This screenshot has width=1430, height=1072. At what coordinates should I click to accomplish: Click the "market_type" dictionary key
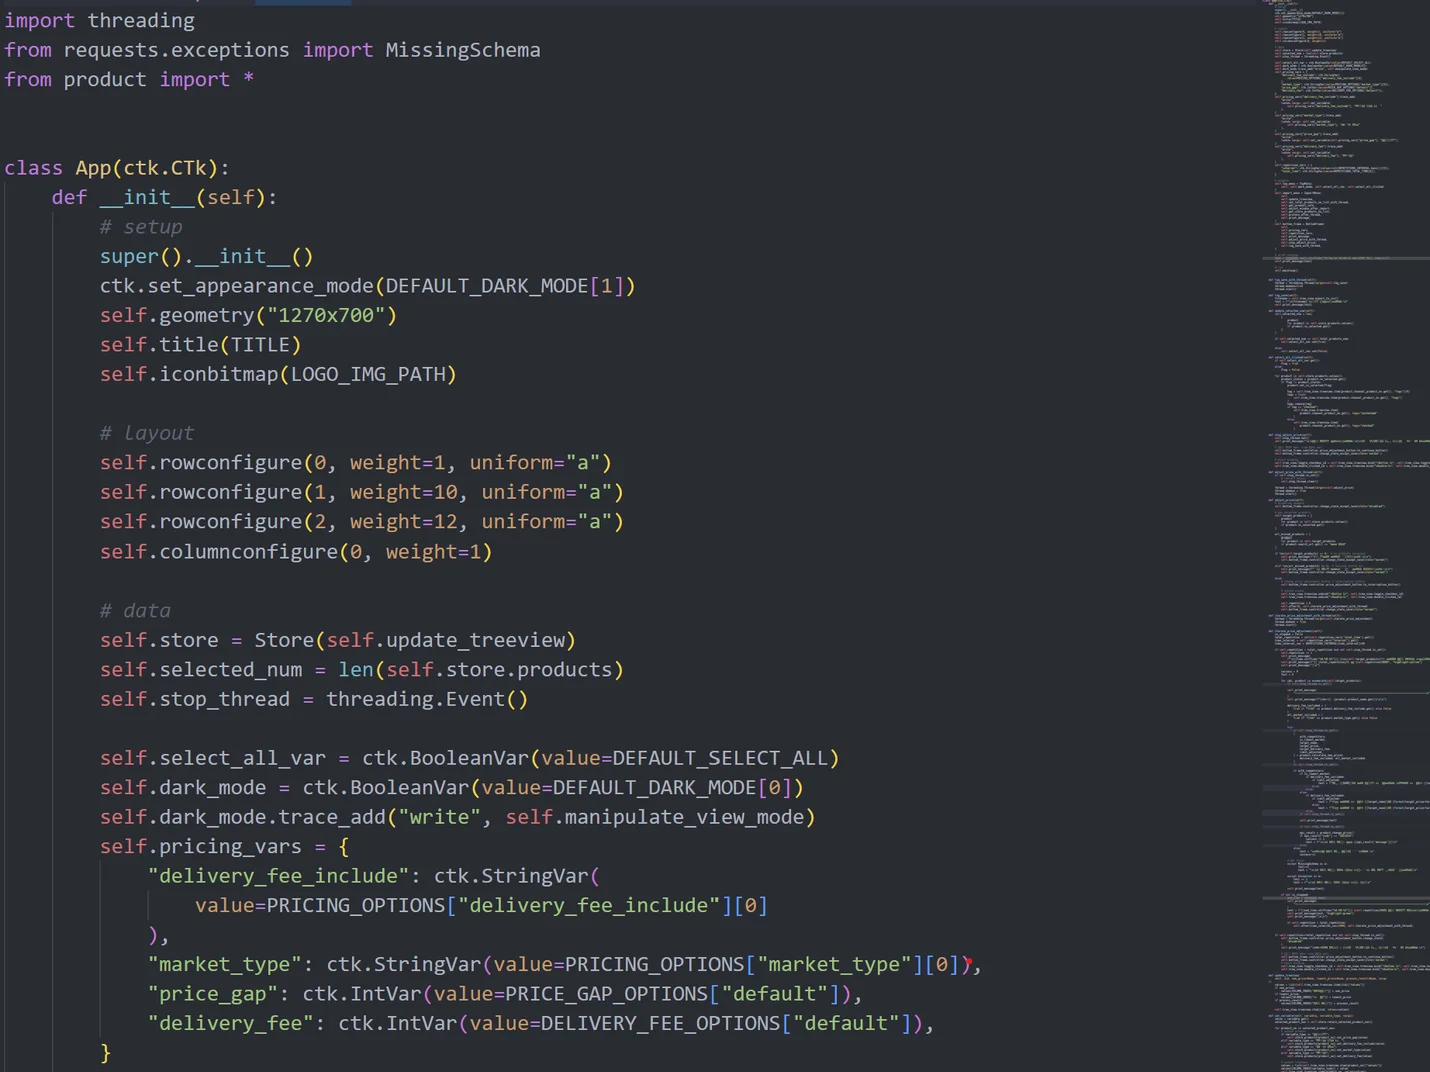click(x=225, y=965)
